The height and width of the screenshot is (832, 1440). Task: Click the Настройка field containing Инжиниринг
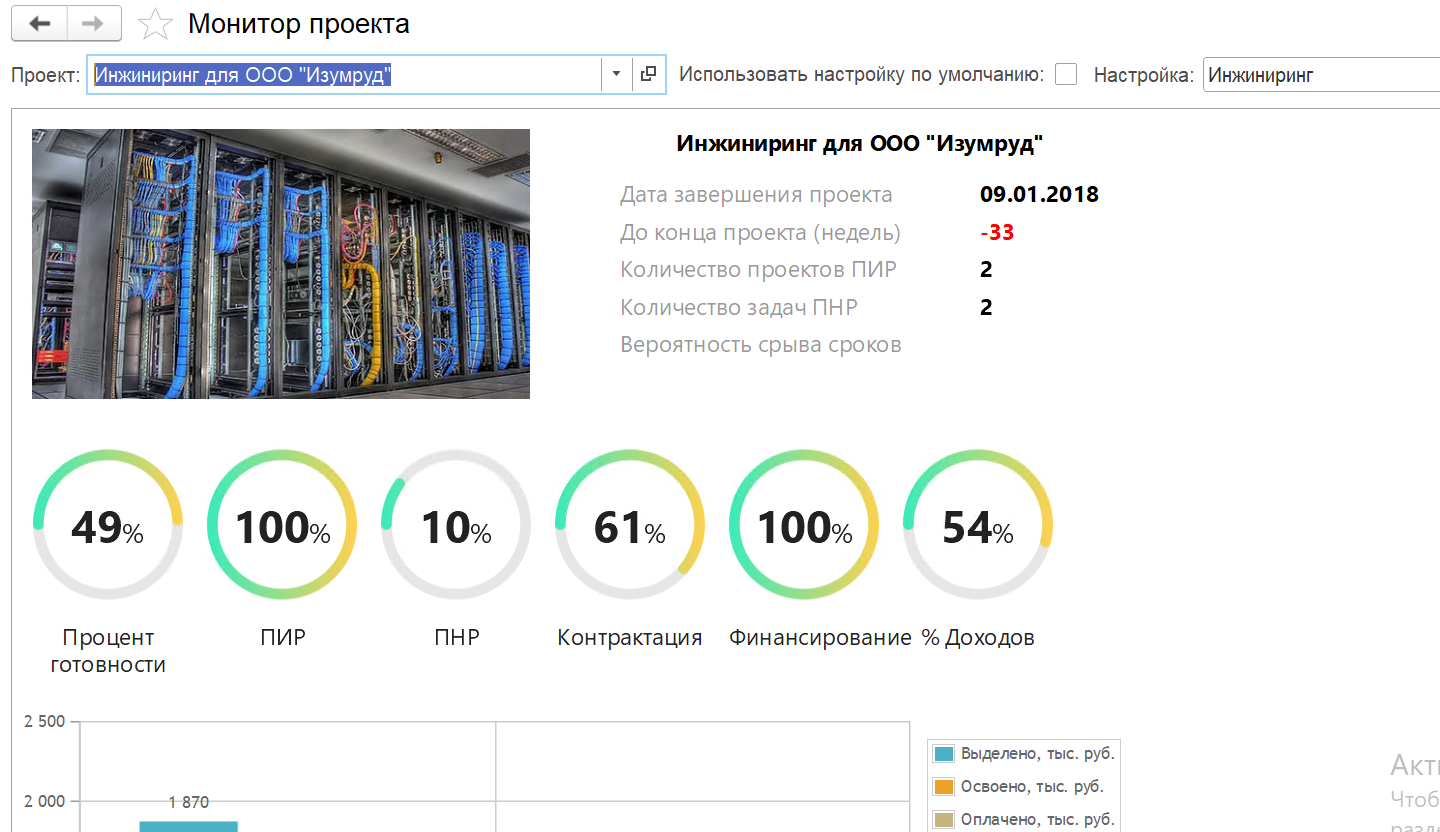click(x=1321, y=74)
